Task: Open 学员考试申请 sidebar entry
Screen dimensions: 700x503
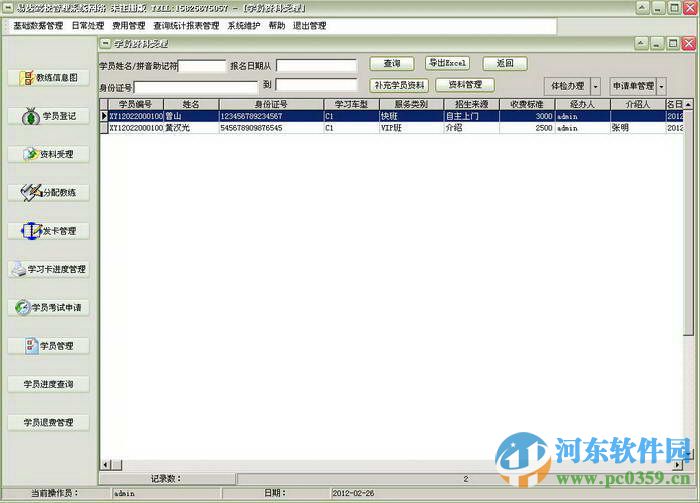Action: pos(48,308)
